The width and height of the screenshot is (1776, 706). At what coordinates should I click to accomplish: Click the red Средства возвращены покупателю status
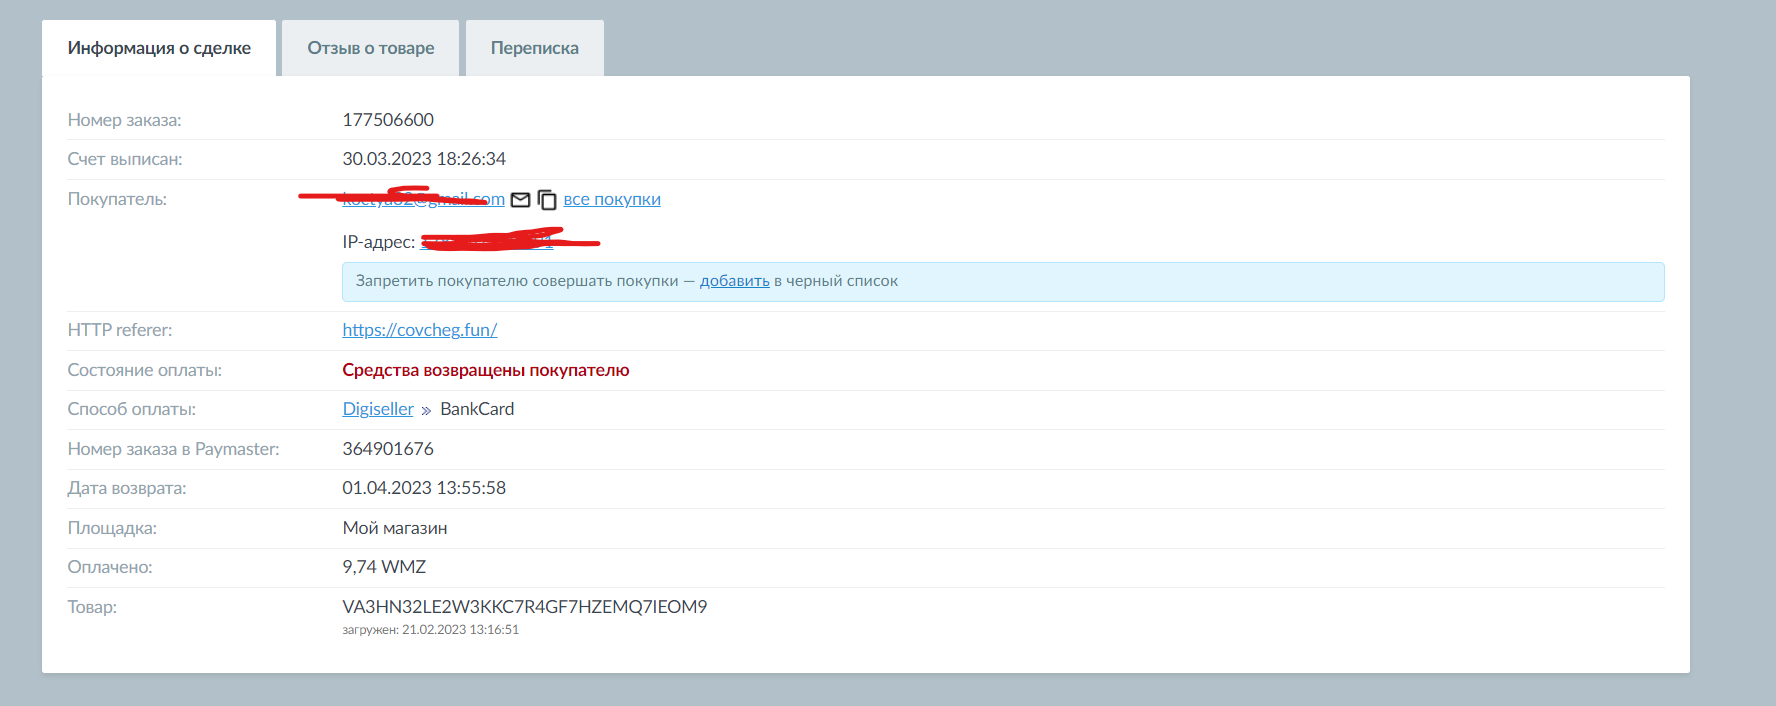click(485, 370)
